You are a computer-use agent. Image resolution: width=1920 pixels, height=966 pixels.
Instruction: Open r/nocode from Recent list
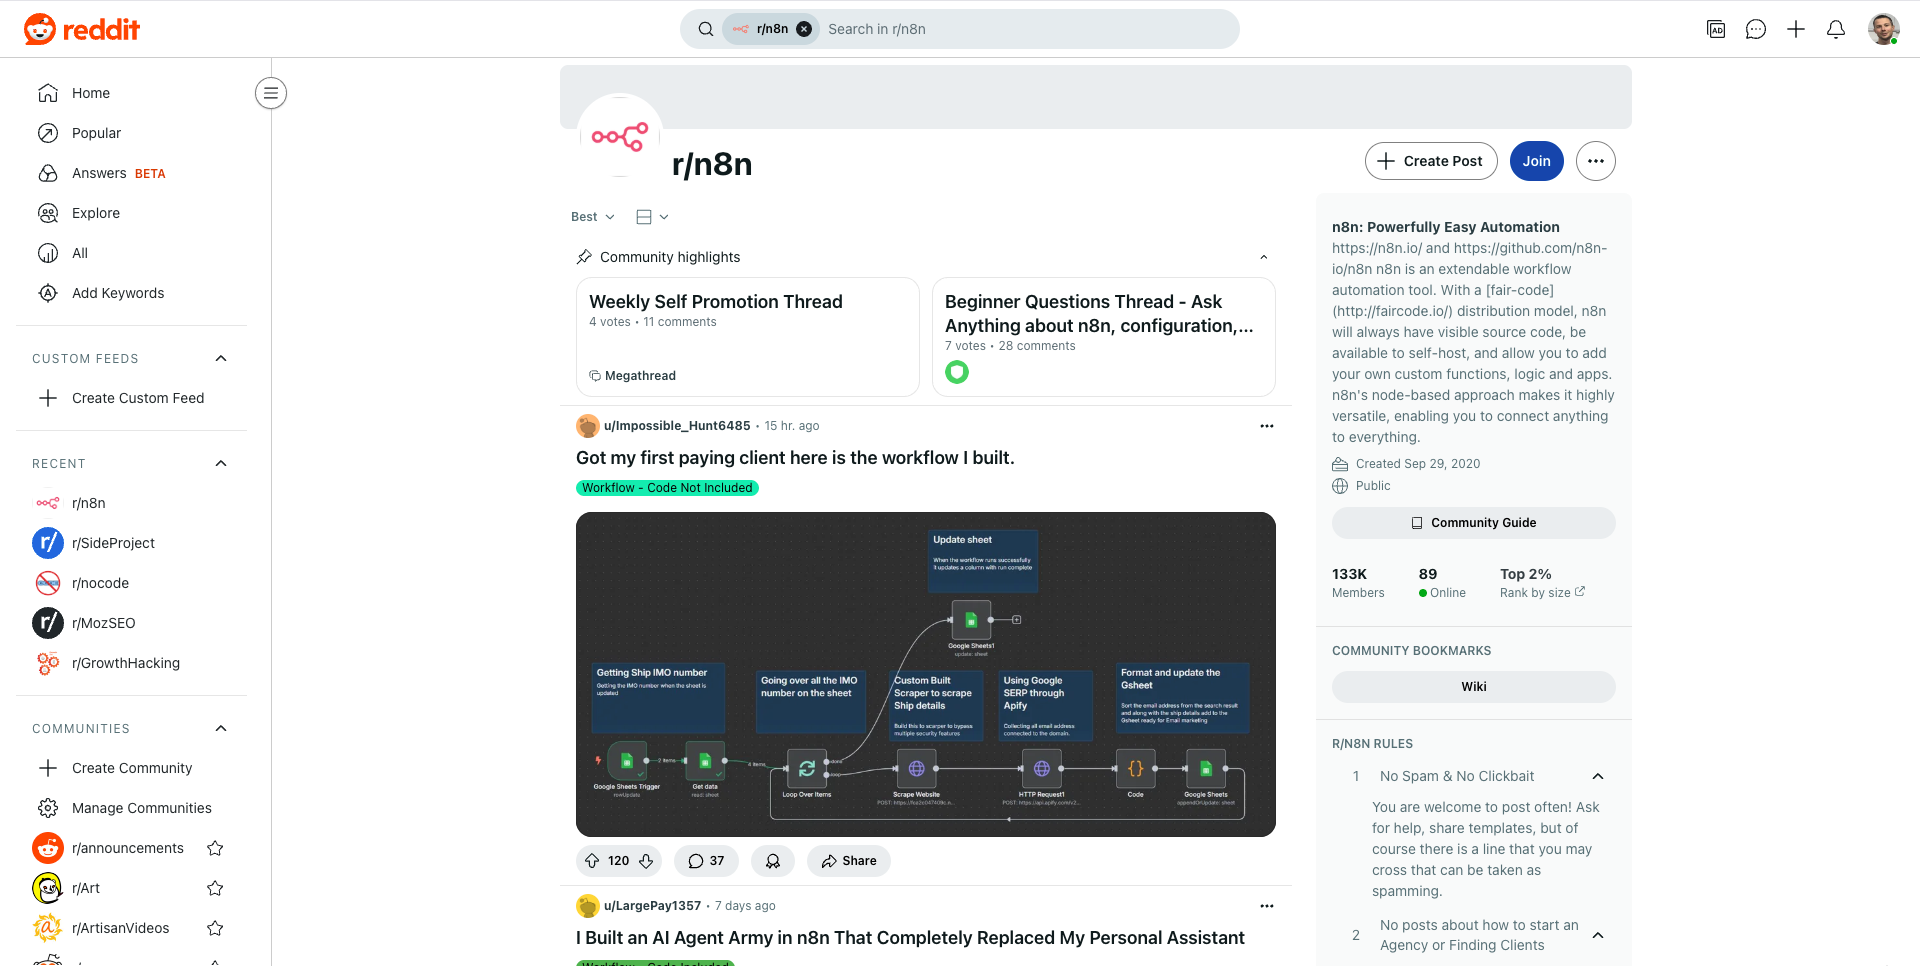(x=132, y=583)
